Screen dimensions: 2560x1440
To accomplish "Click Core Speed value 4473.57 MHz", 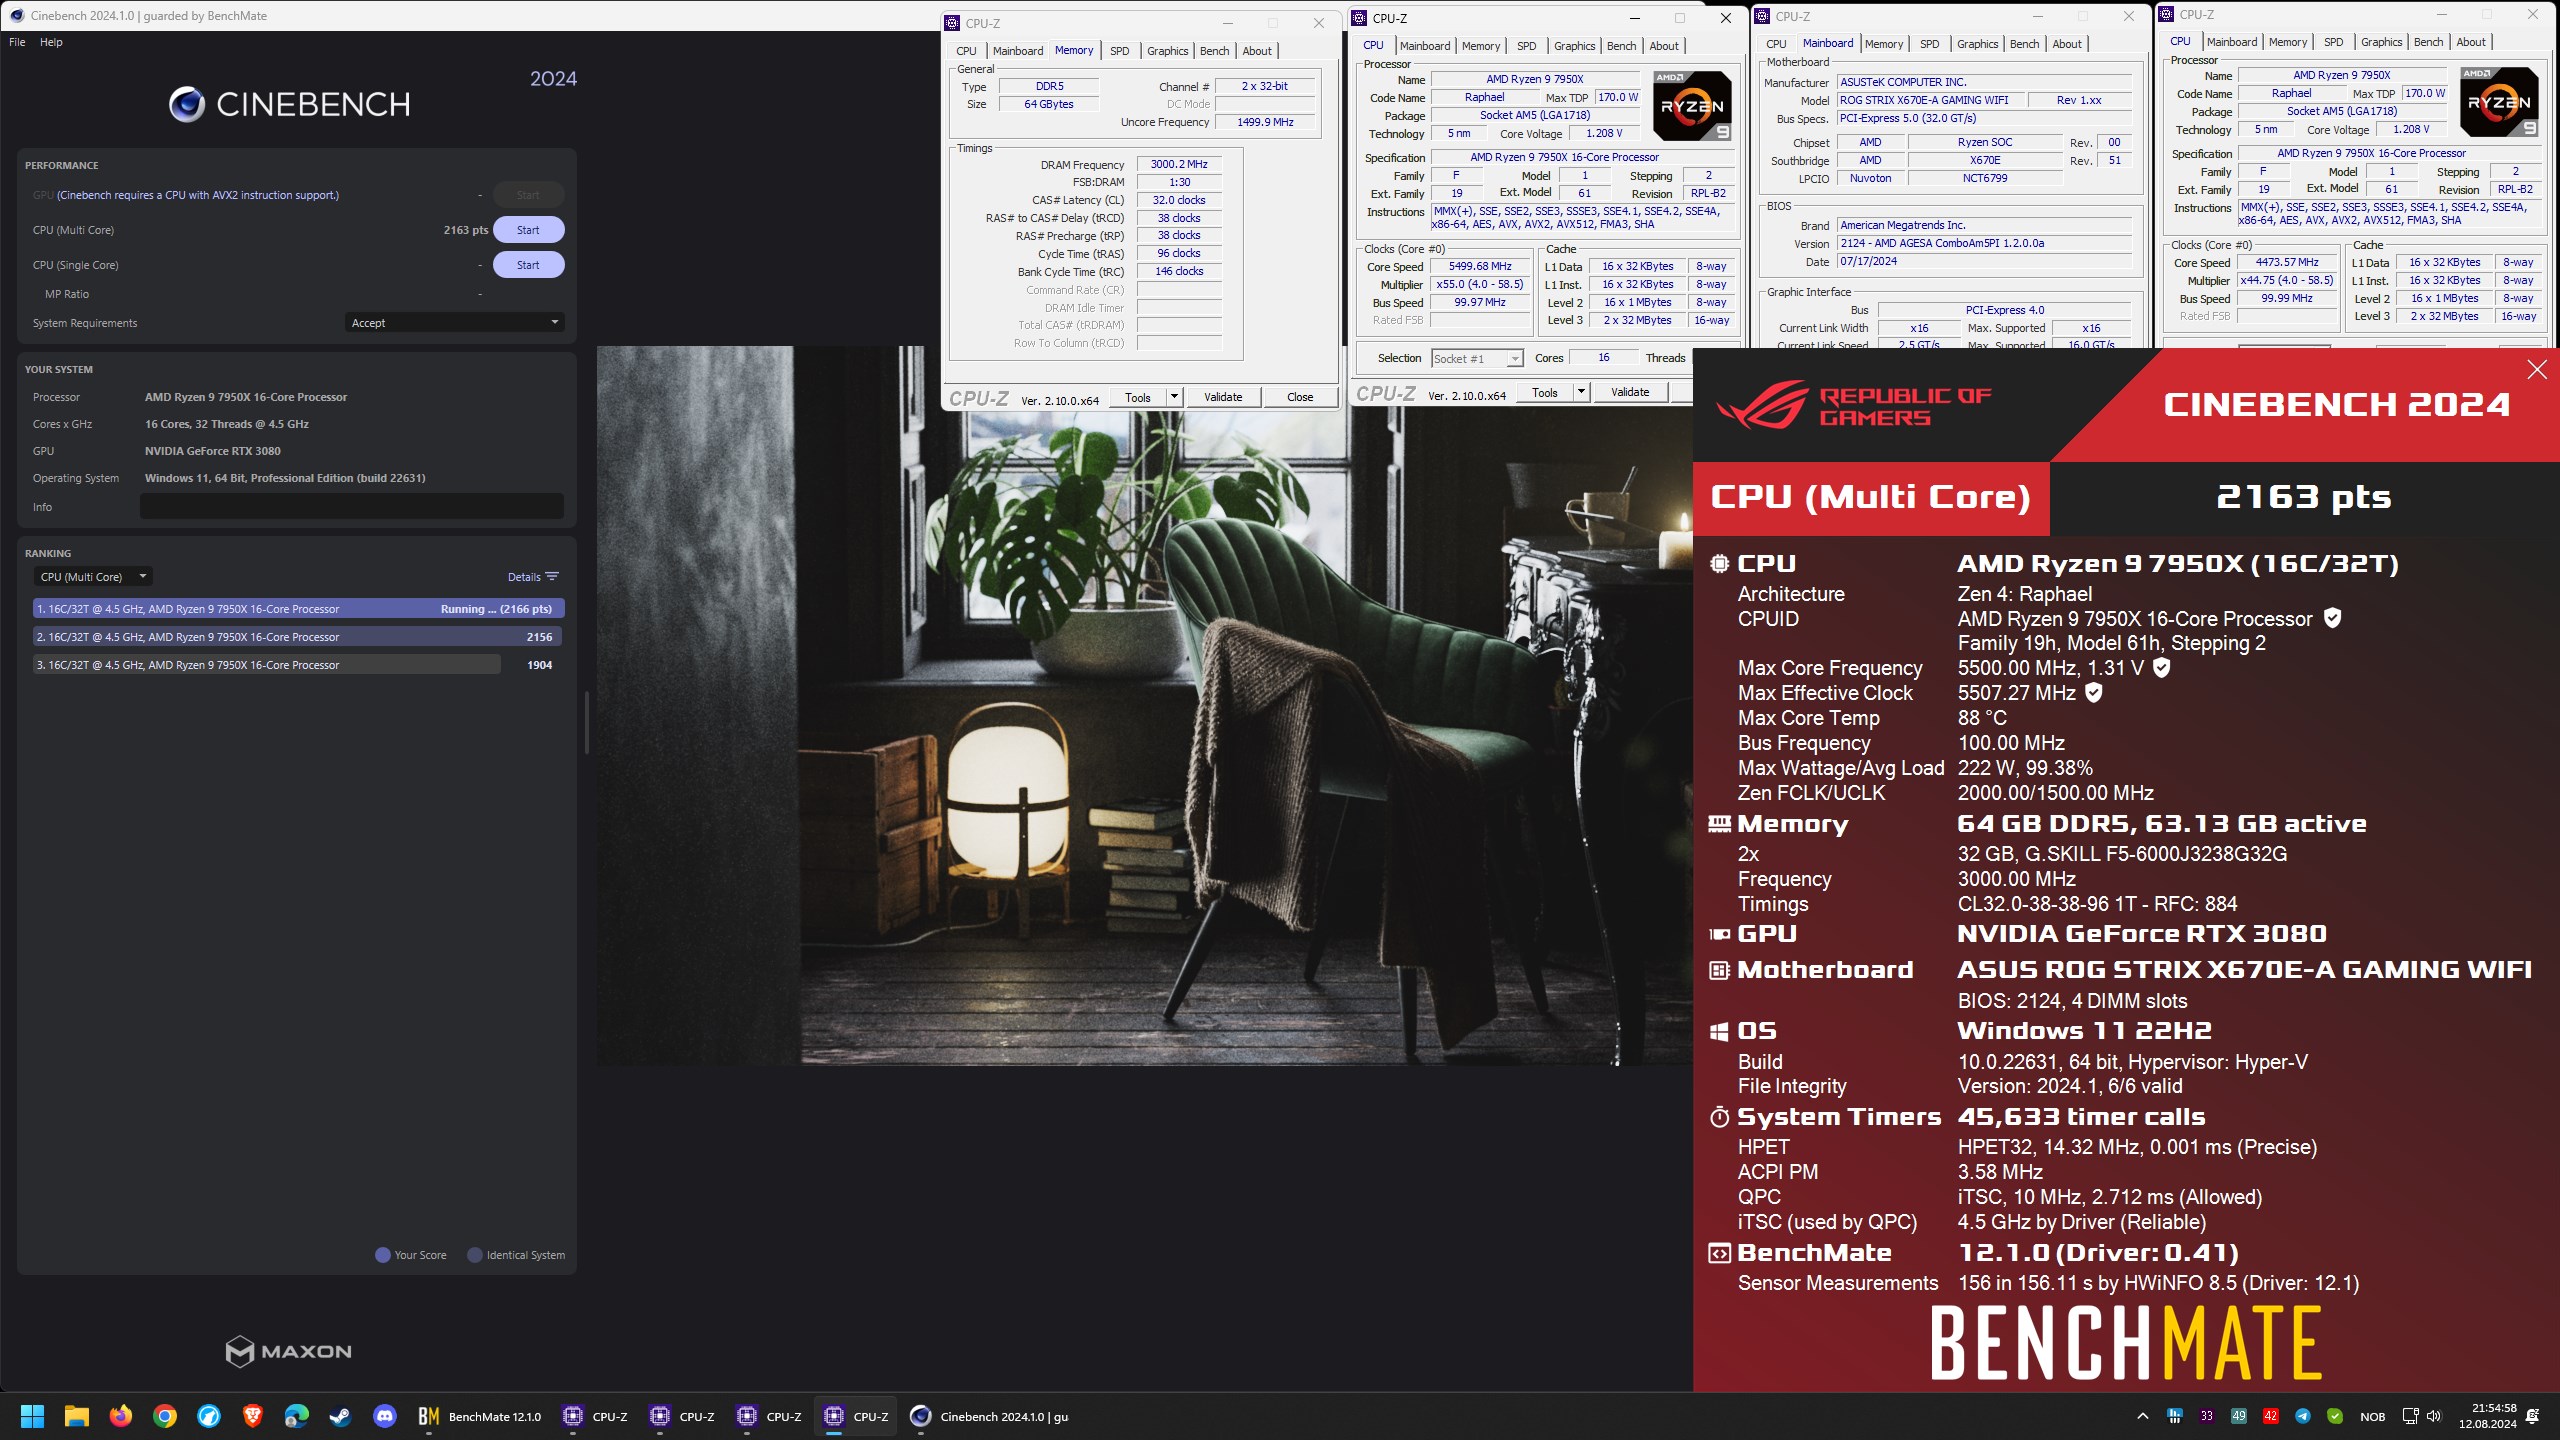I will [x=2287, y=262].
